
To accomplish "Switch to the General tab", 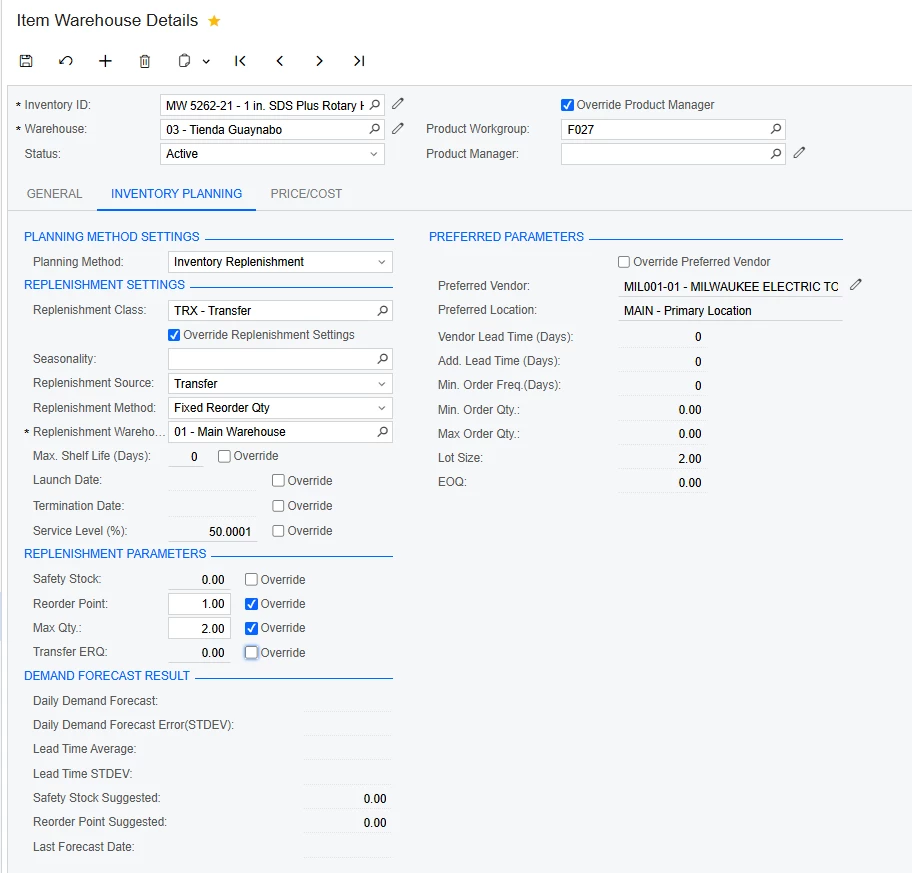I will [x=54, y=194].
